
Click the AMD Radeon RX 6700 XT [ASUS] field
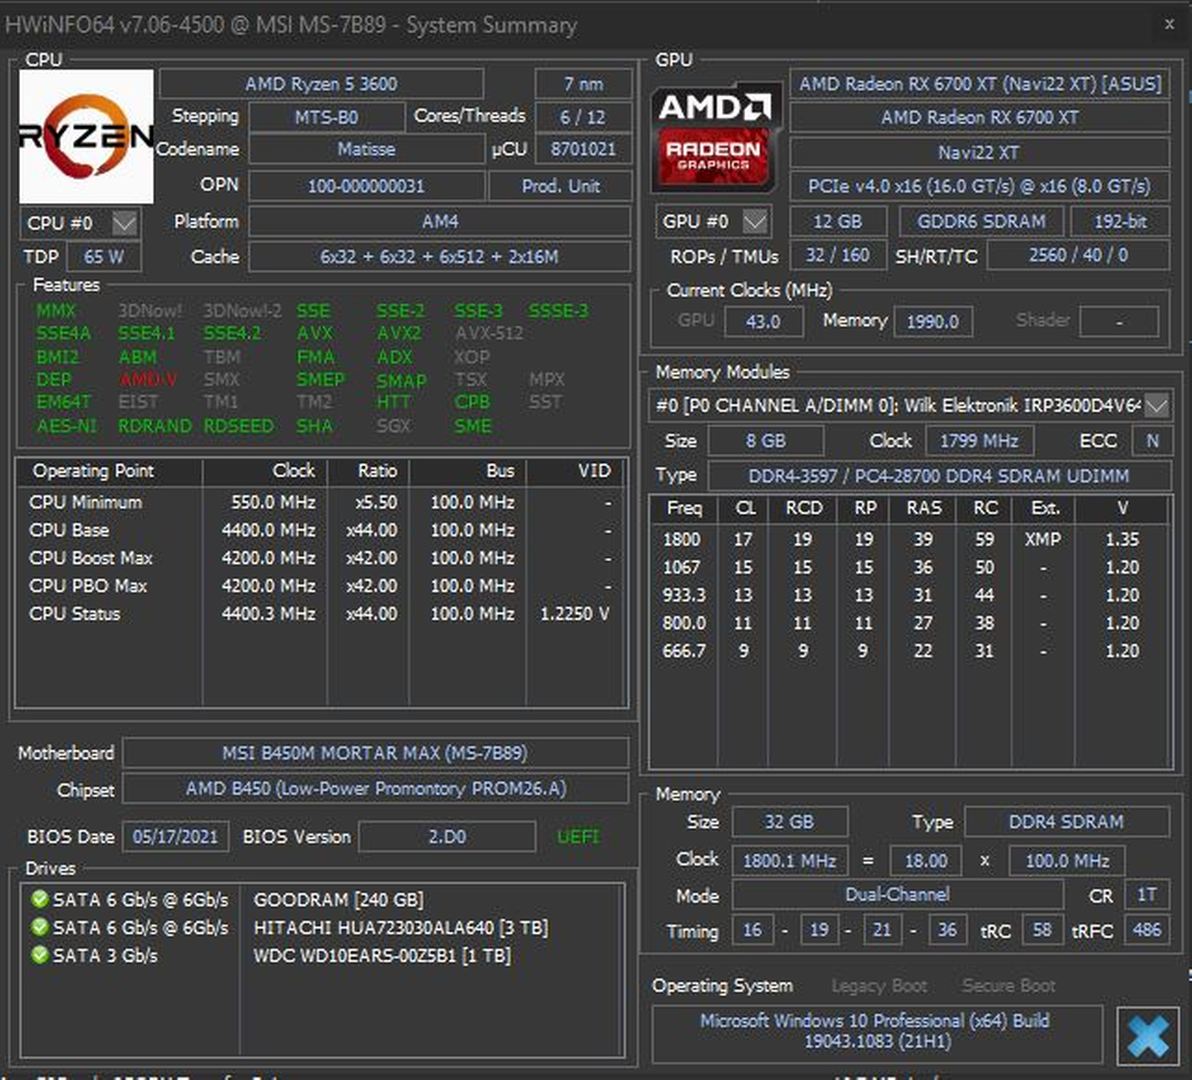tap(980, 84)
